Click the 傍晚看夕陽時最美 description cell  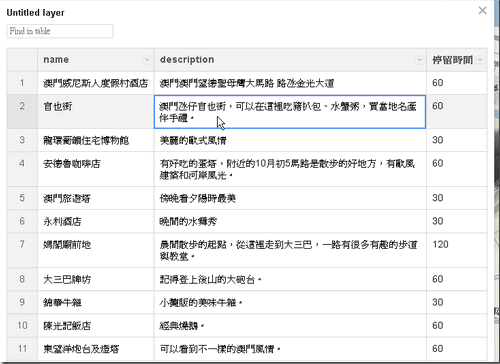coord(290,198)
